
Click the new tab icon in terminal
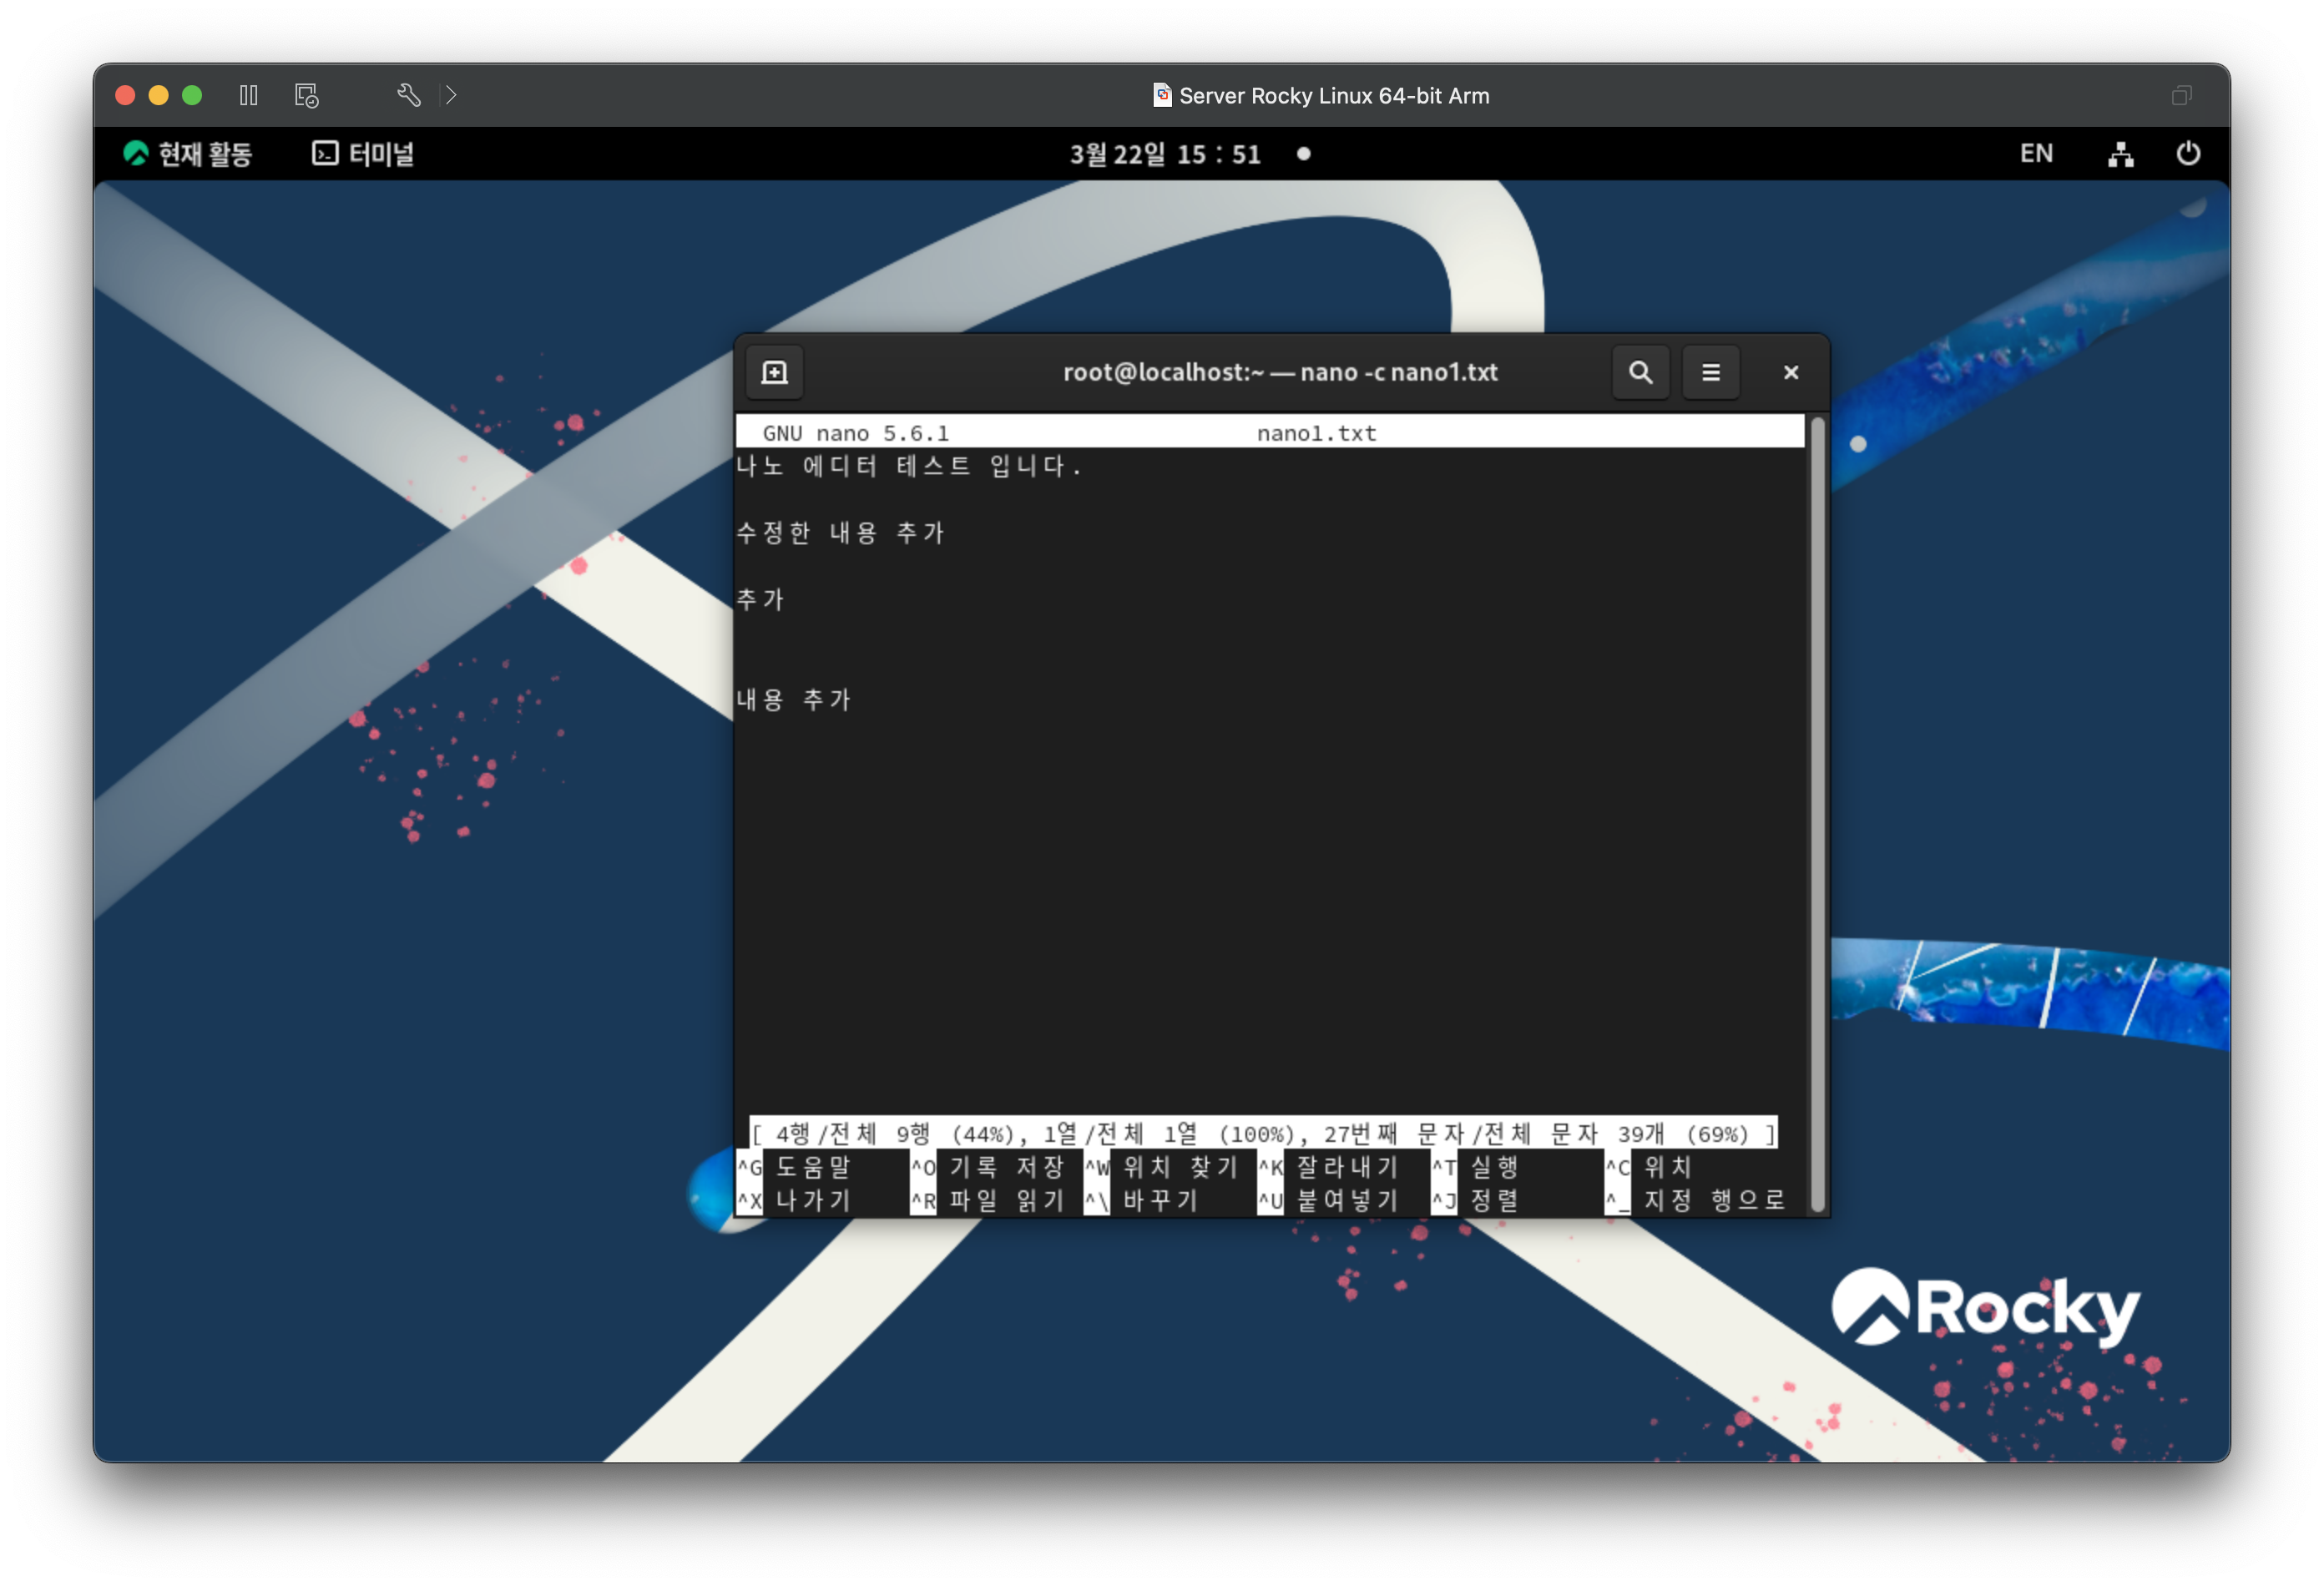pyautogui.click(x=774, y=372)
